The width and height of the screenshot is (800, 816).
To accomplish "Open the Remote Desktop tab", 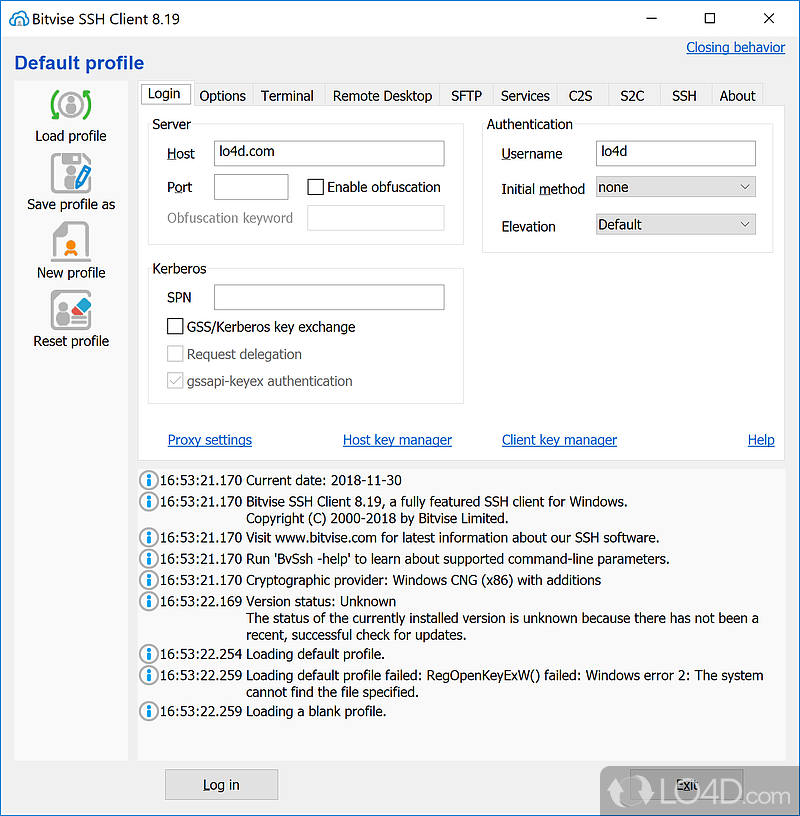I will point(383,96).
